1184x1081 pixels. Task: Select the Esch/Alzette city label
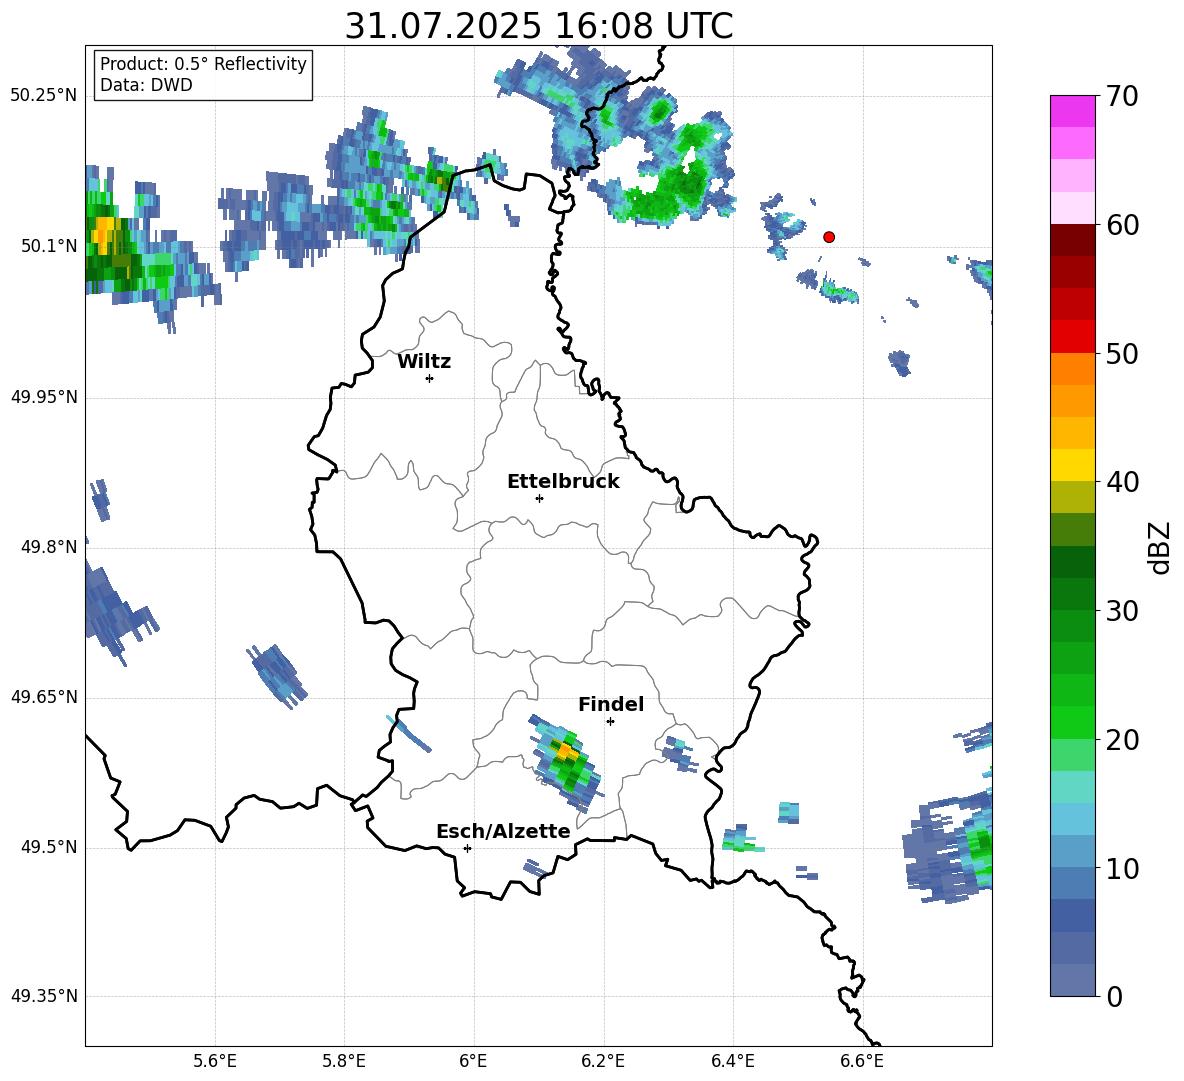tap(503, 831)
